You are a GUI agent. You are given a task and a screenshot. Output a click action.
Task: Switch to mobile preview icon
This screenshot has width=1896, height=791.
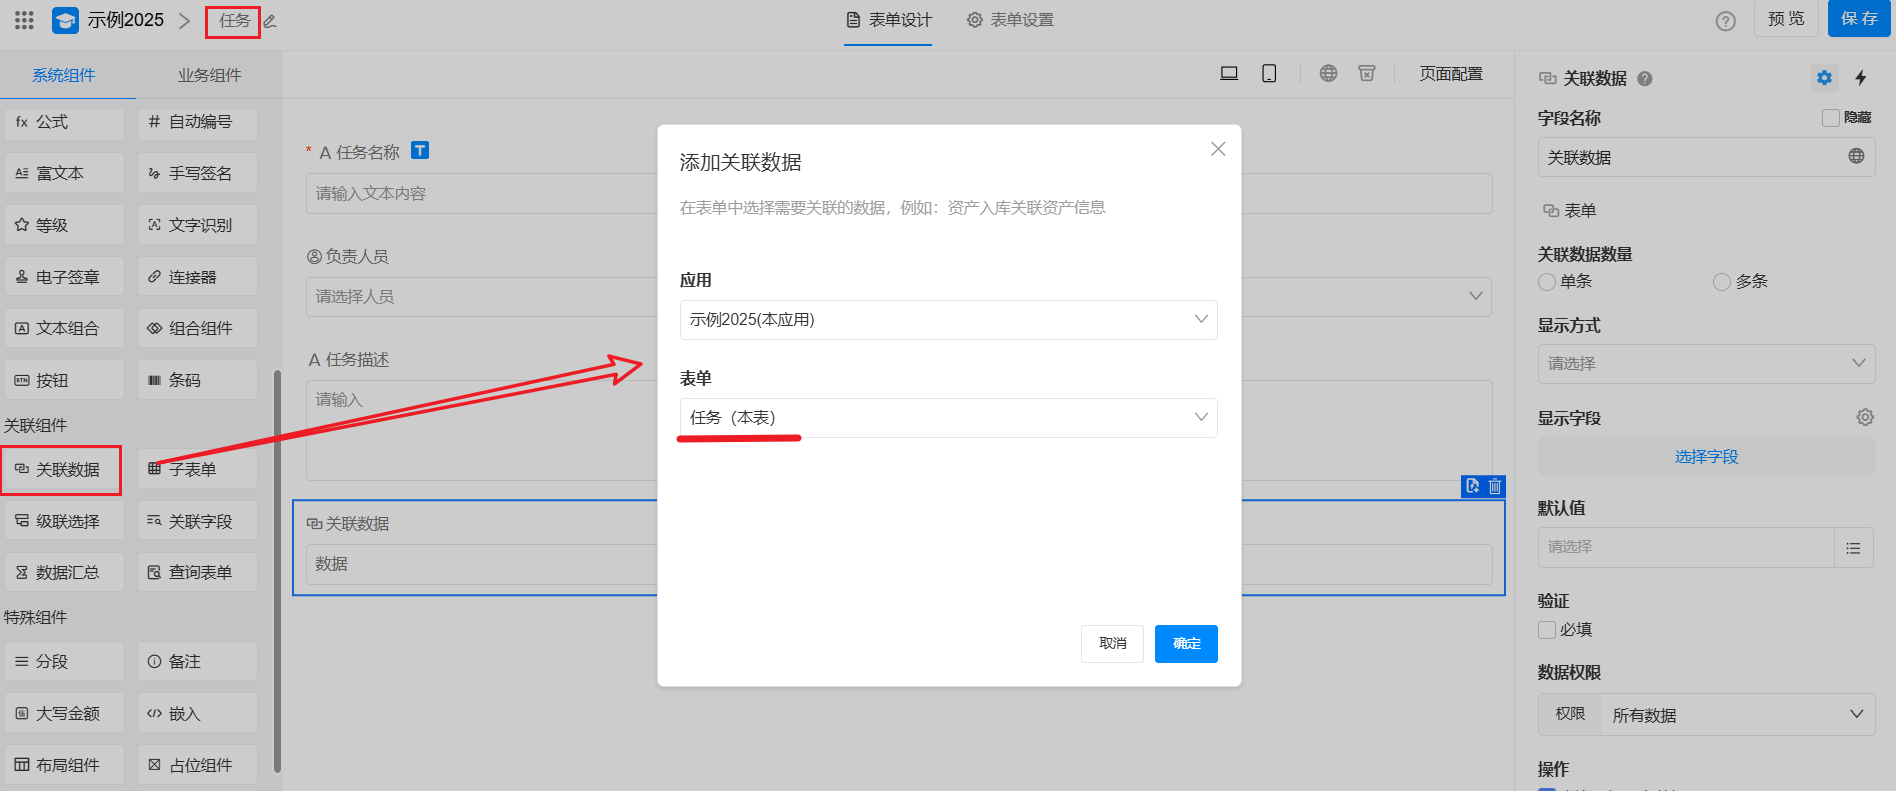coord(1269,73)
